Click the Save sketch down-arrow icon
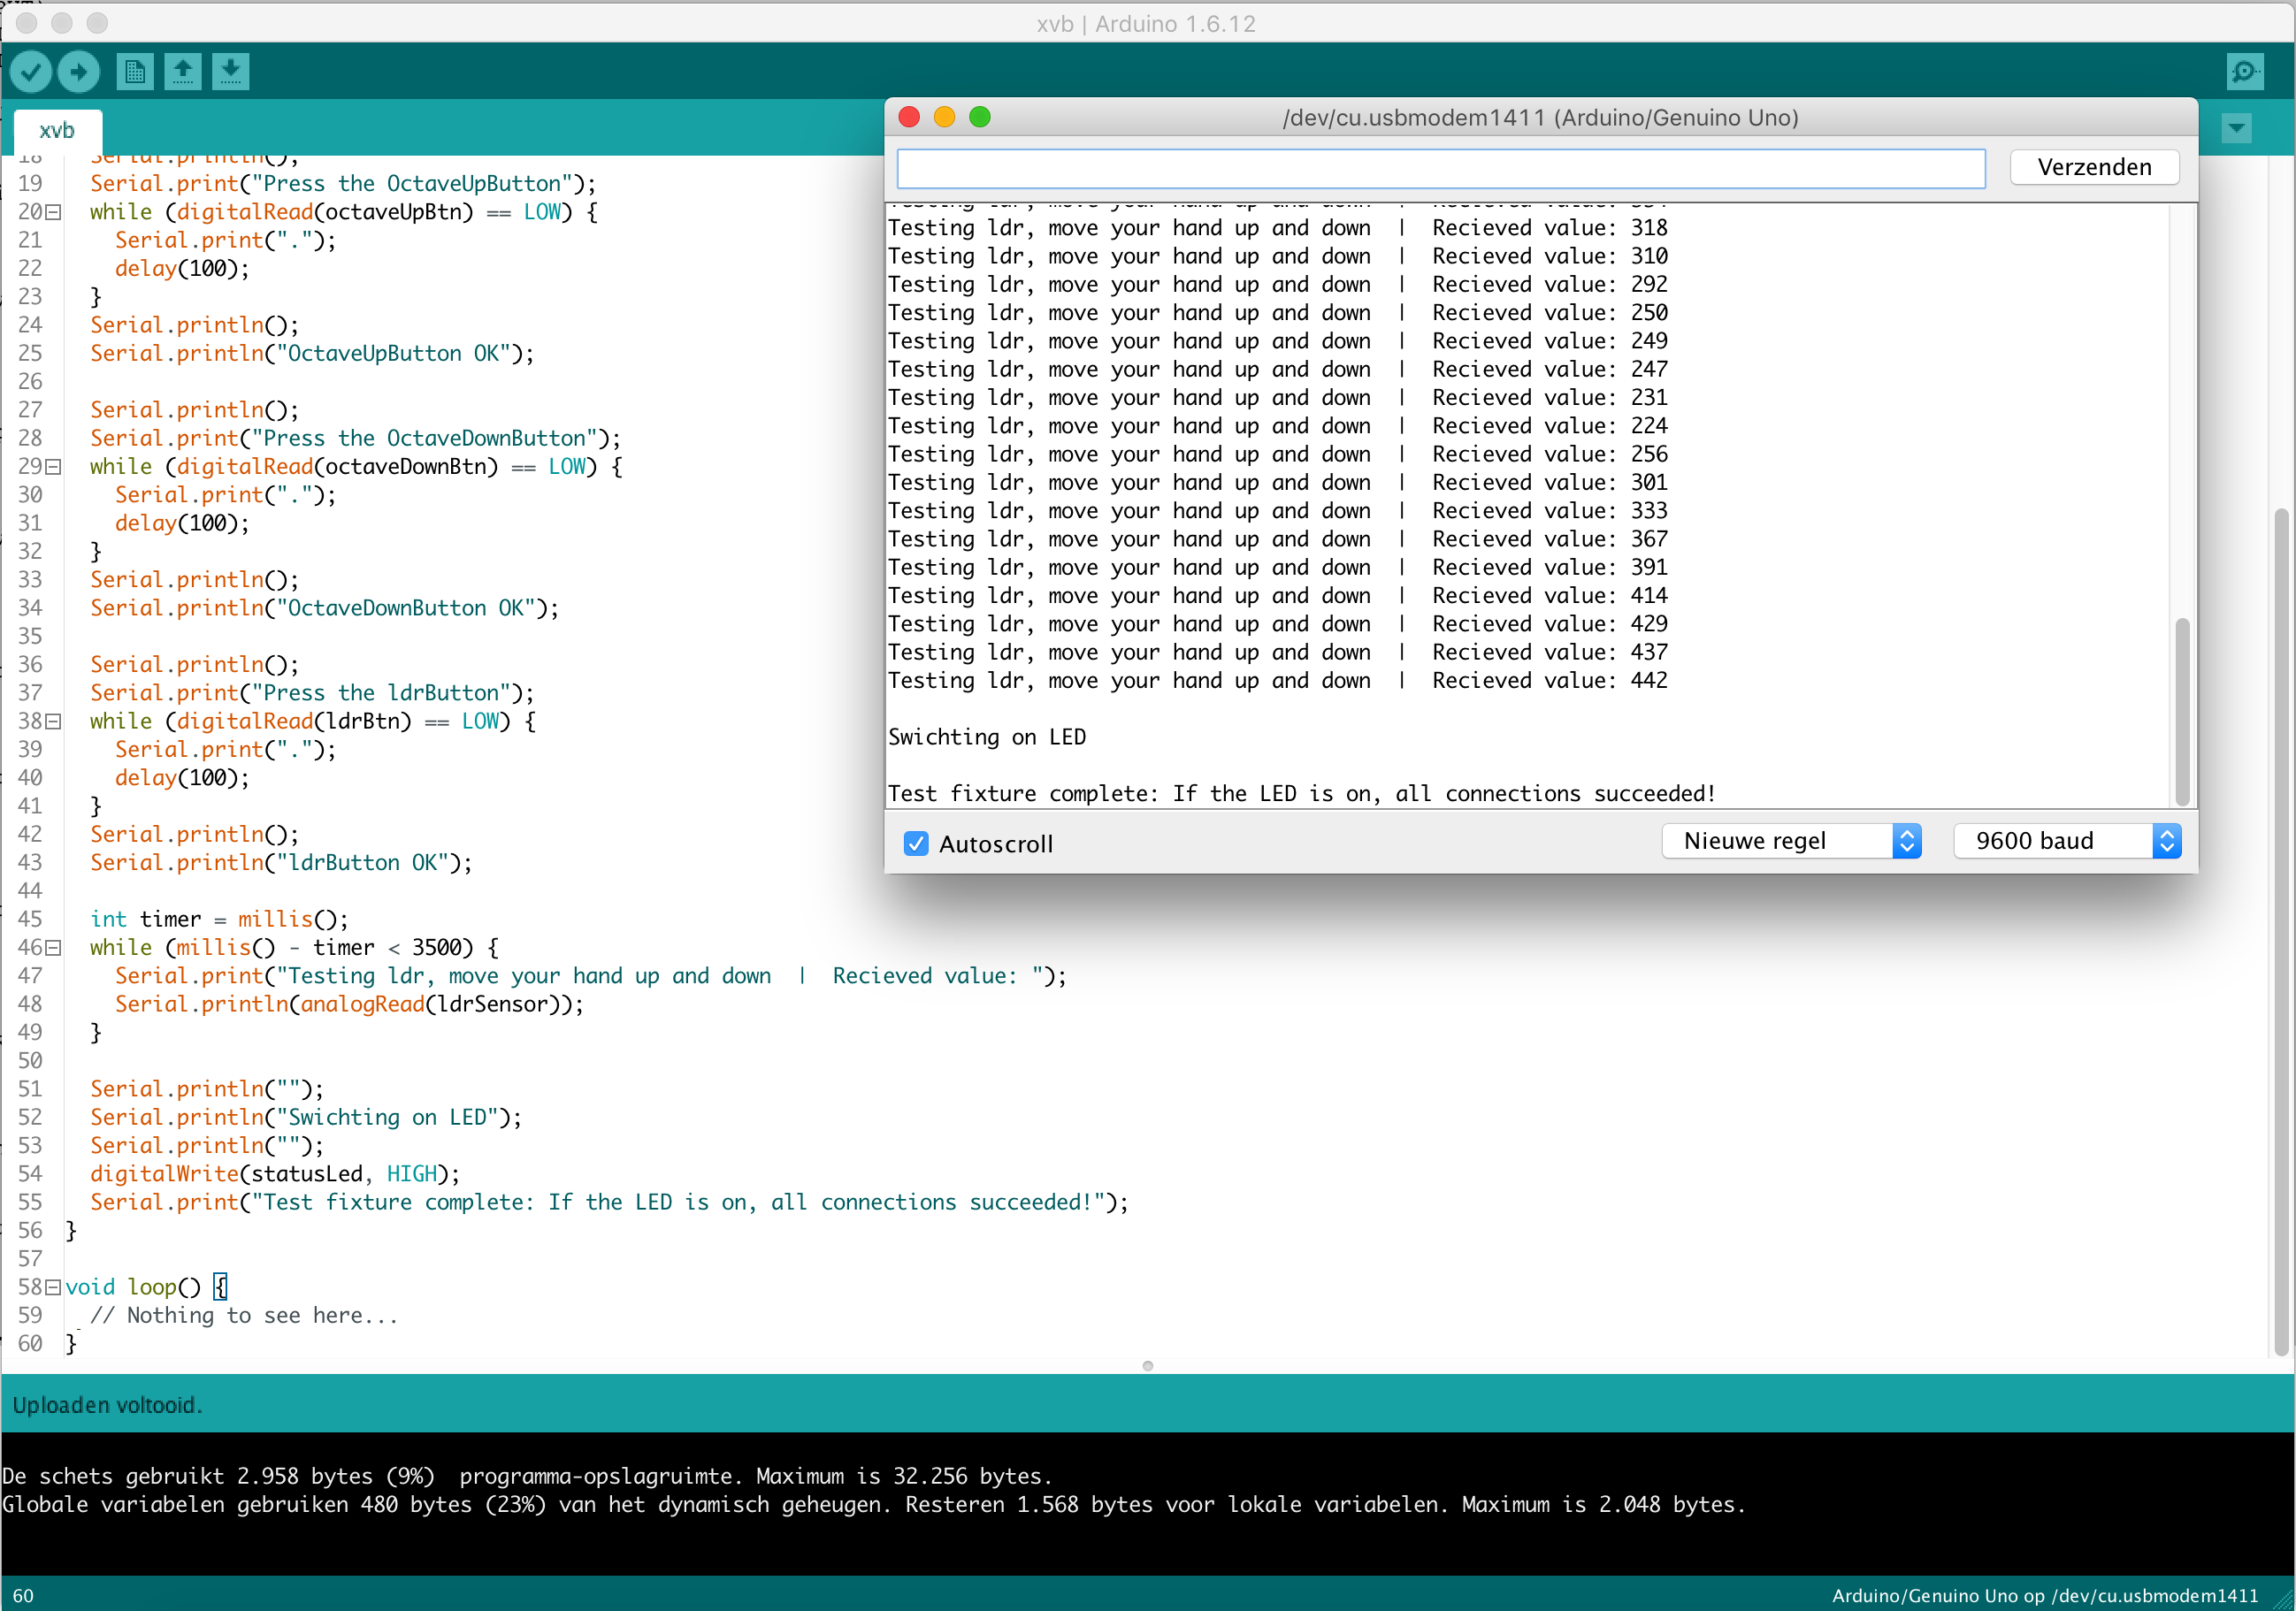This screenshot has height=1611, width=2296. pos(230,72)
